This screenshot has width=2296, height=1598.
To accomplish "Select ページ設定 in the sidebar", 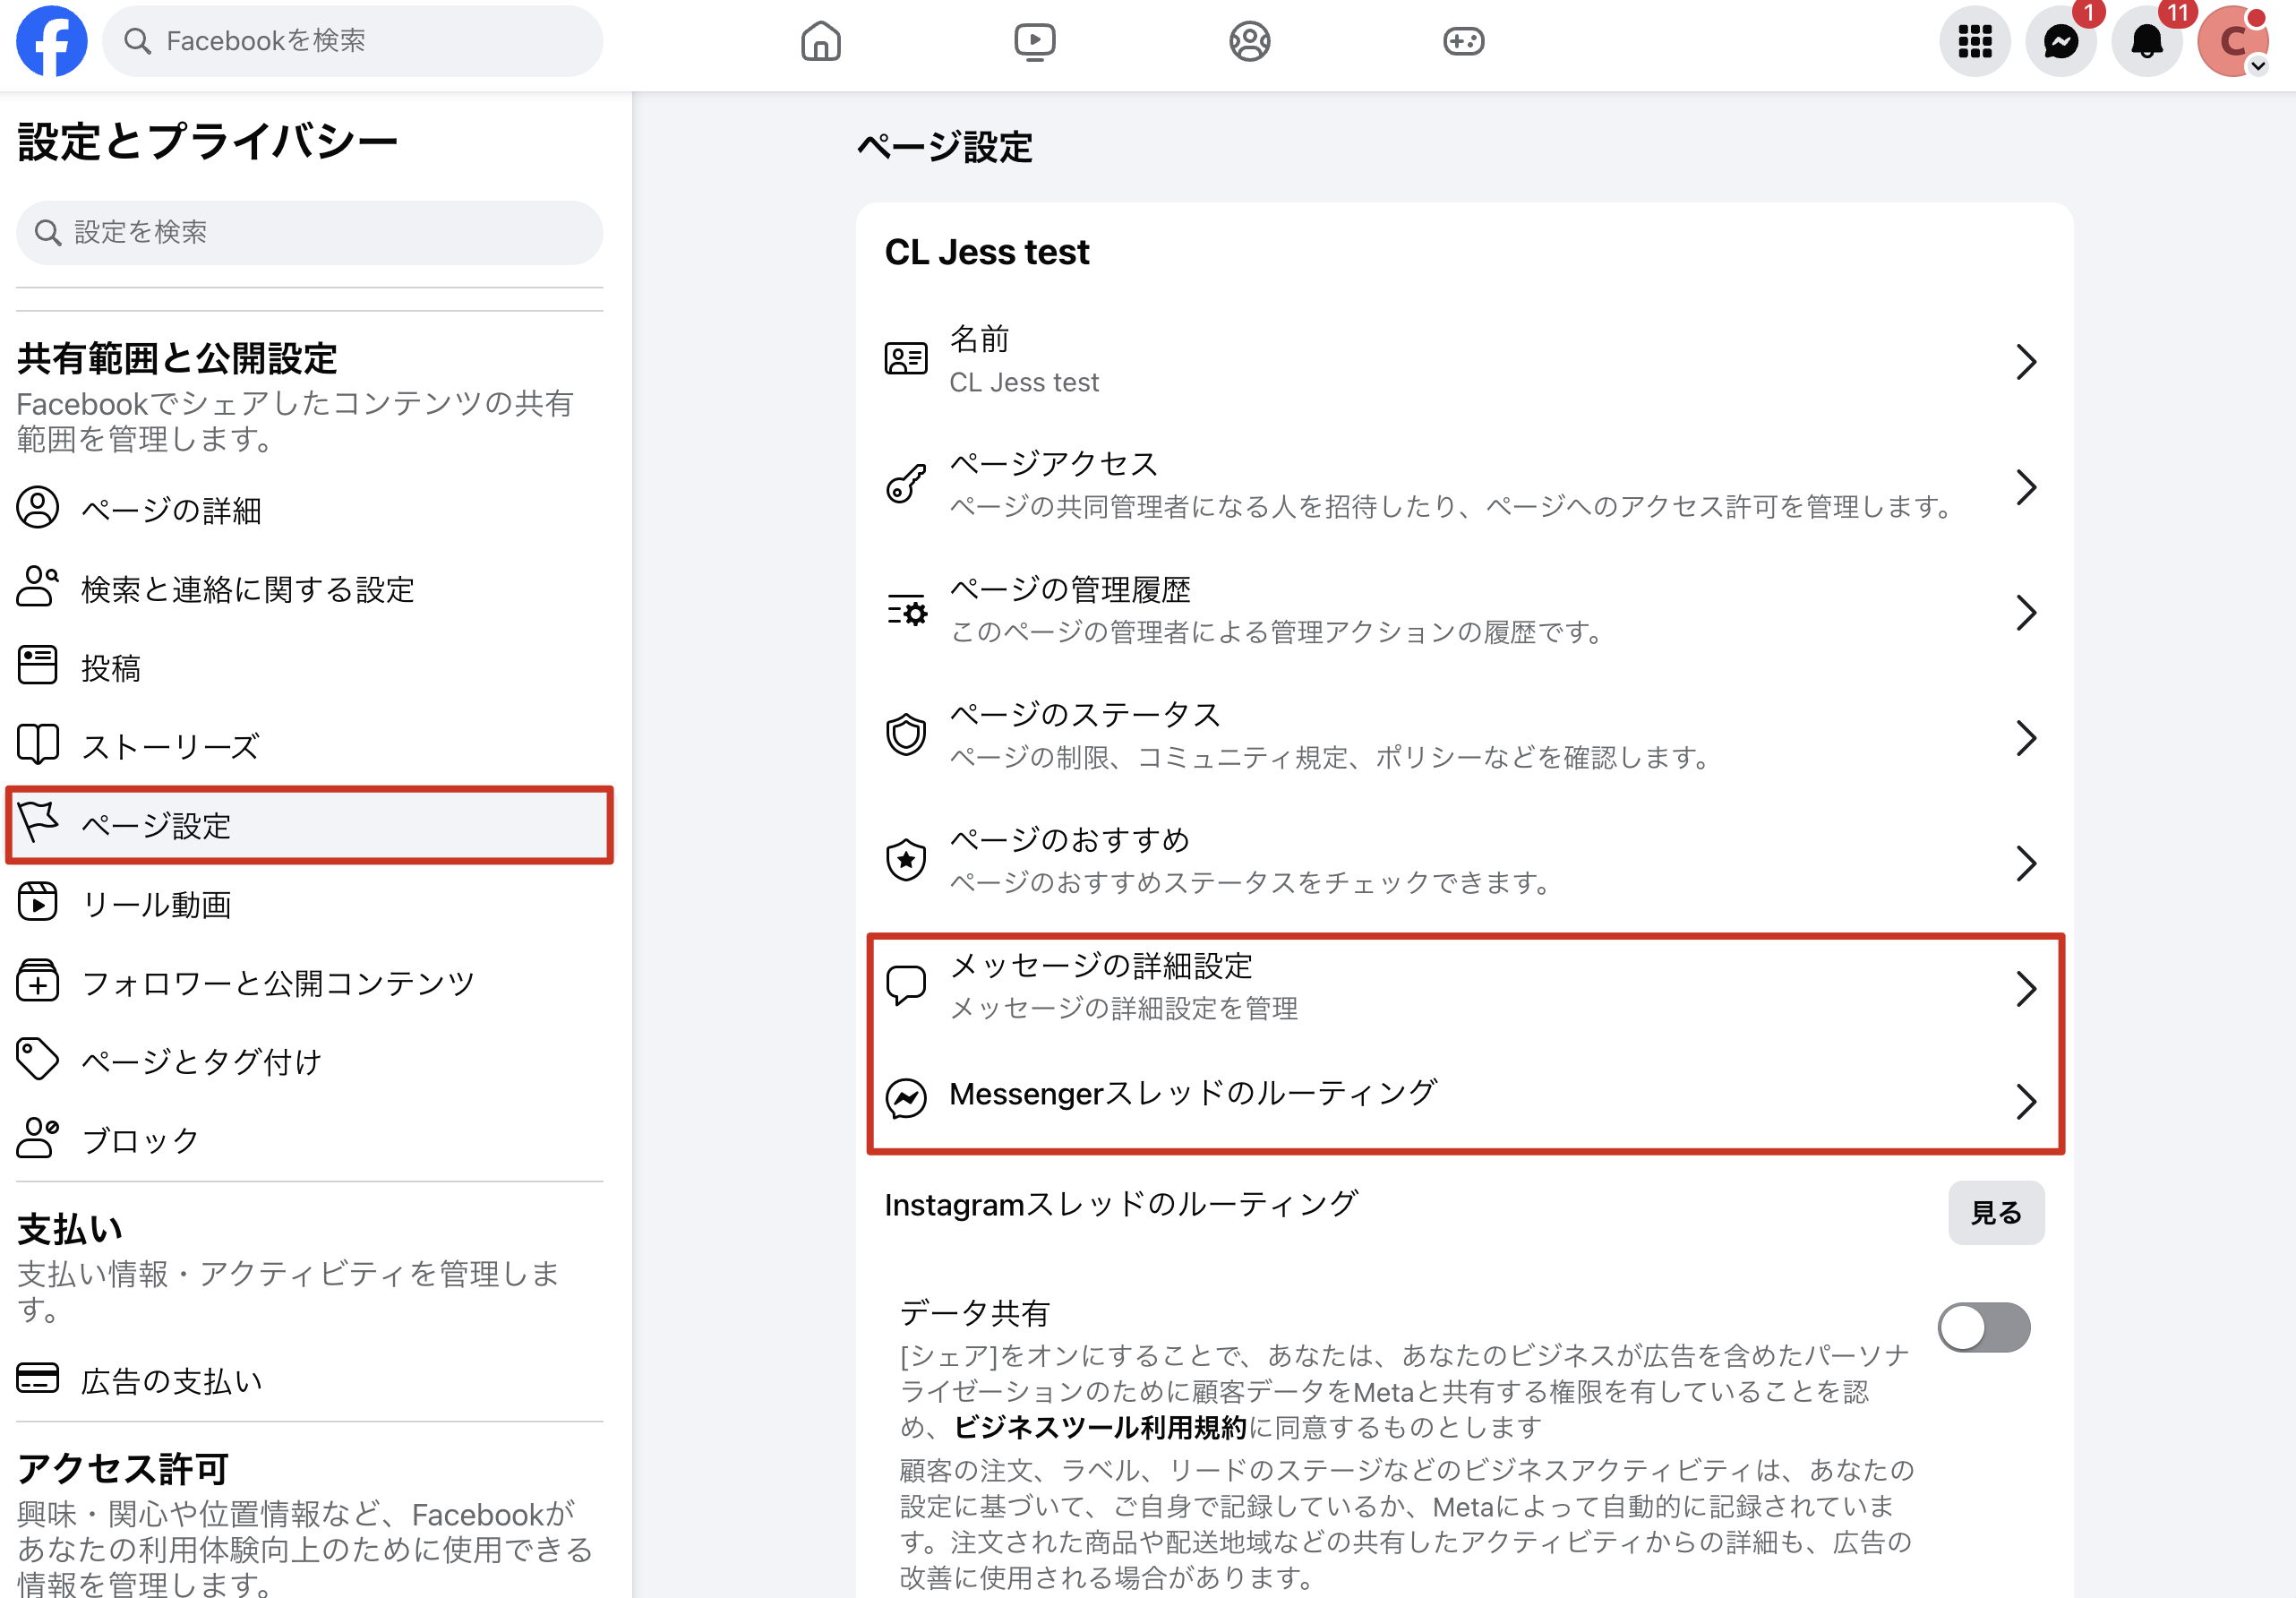I will coord(309,825).
